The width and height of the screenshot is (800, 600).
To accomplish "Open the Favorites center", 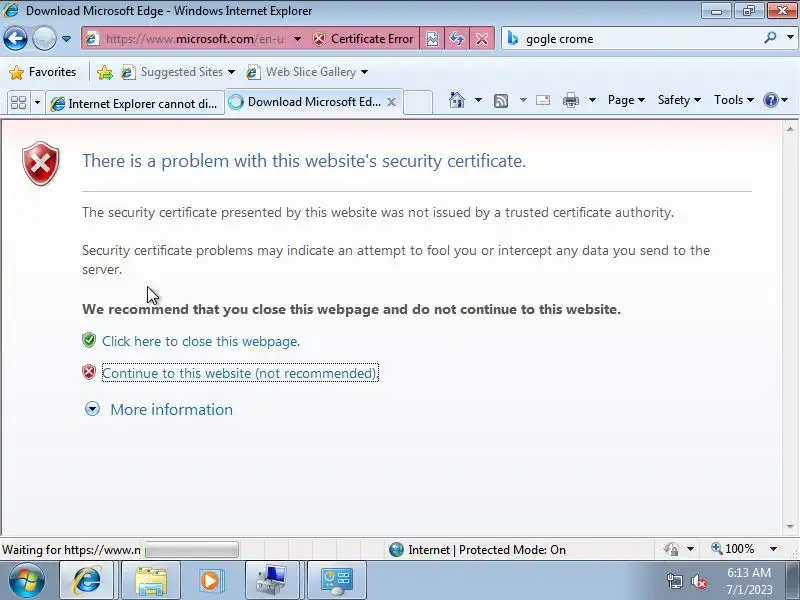I will 43,72.
